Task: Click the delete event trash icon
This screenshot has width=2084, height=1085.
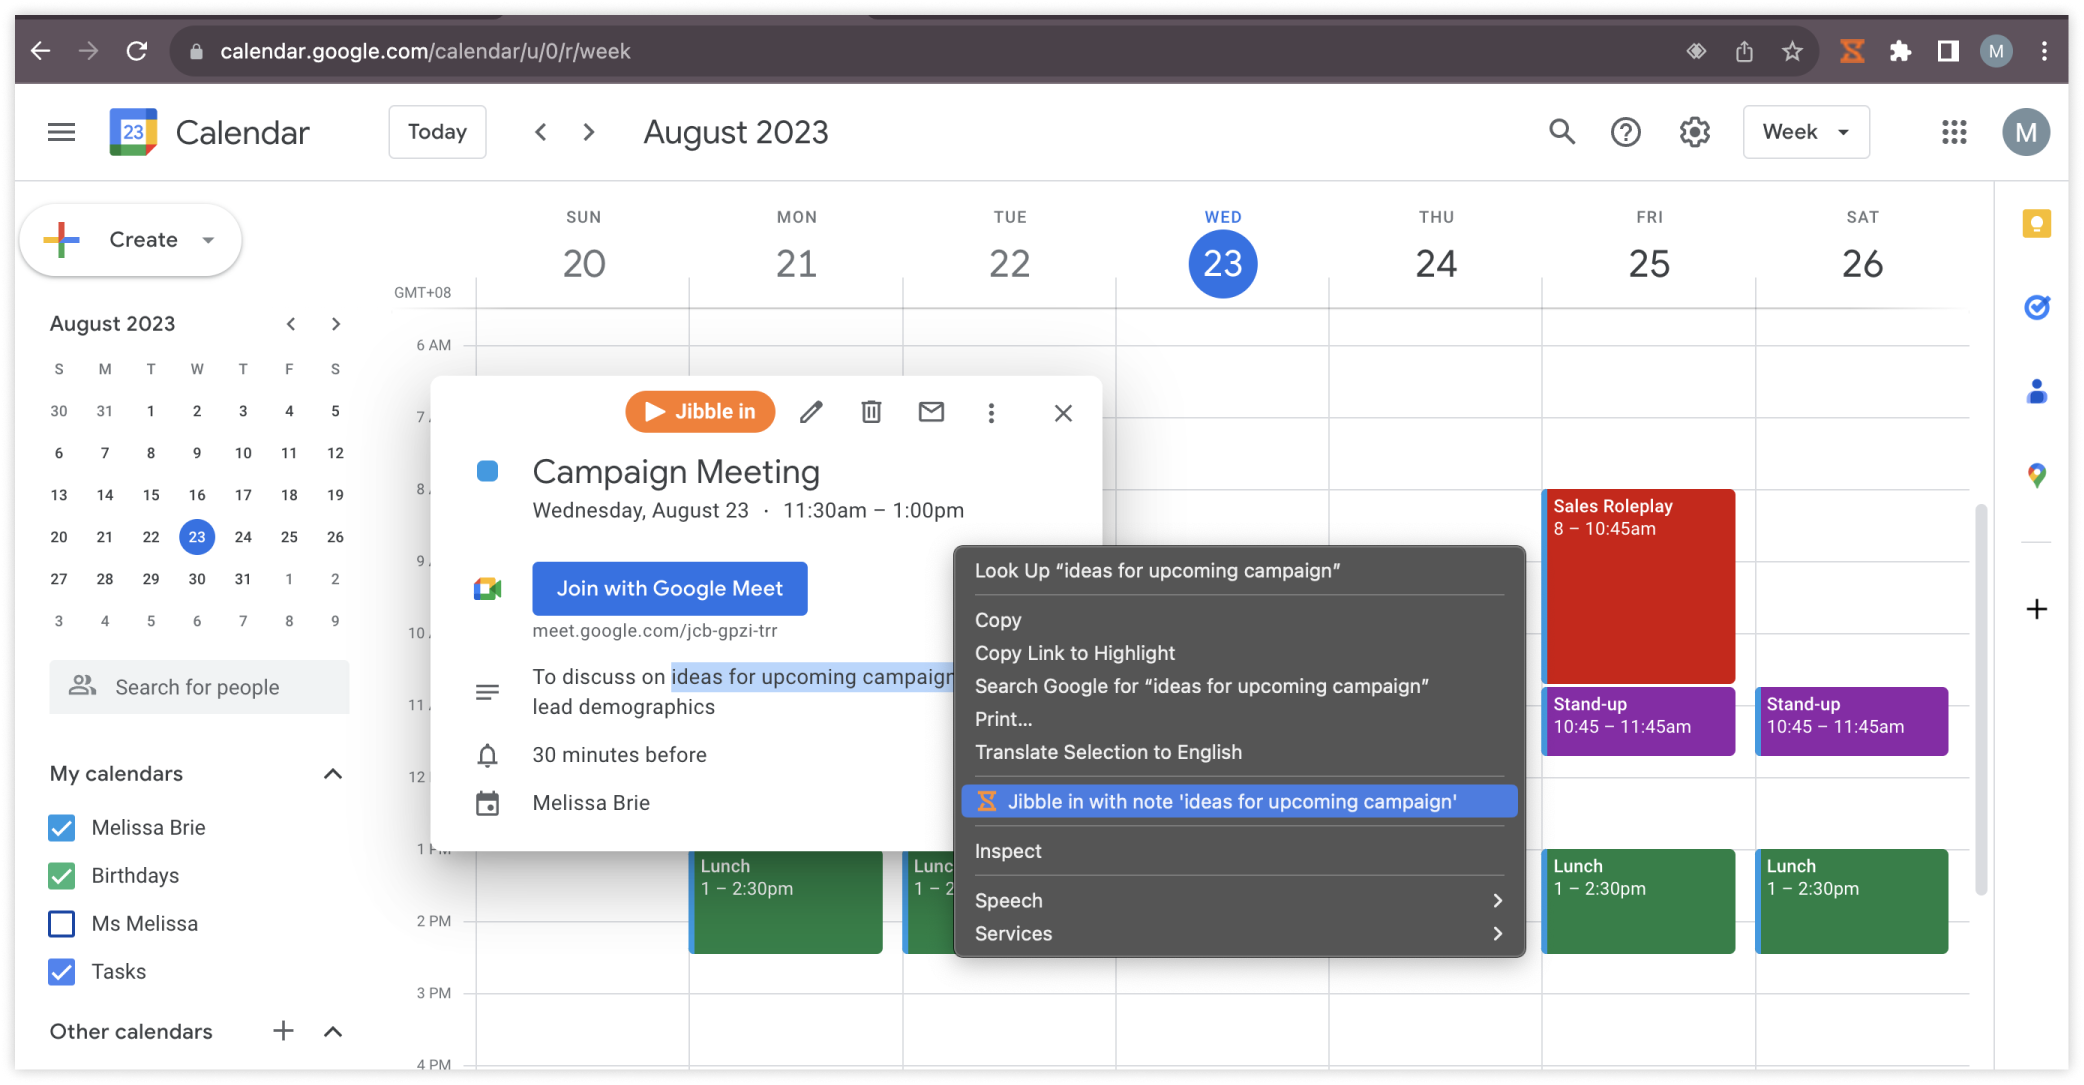Action: (x=871, y=412)
